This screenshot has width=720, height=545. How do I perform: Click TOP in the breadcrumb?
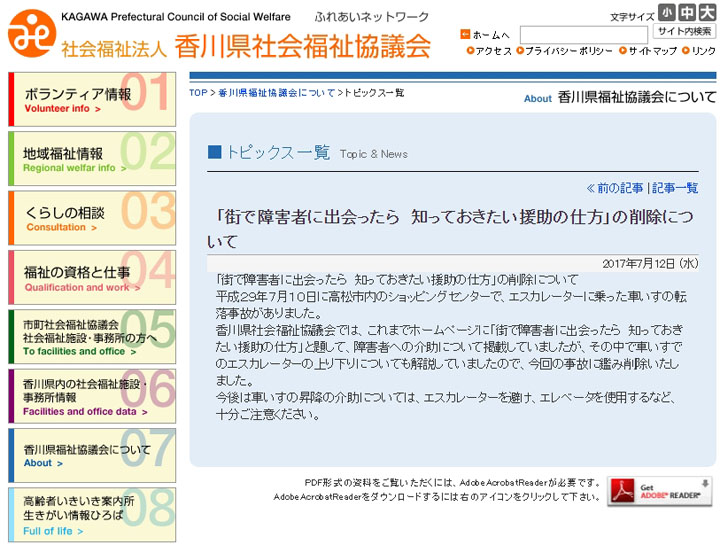click(x=198, y=93)
